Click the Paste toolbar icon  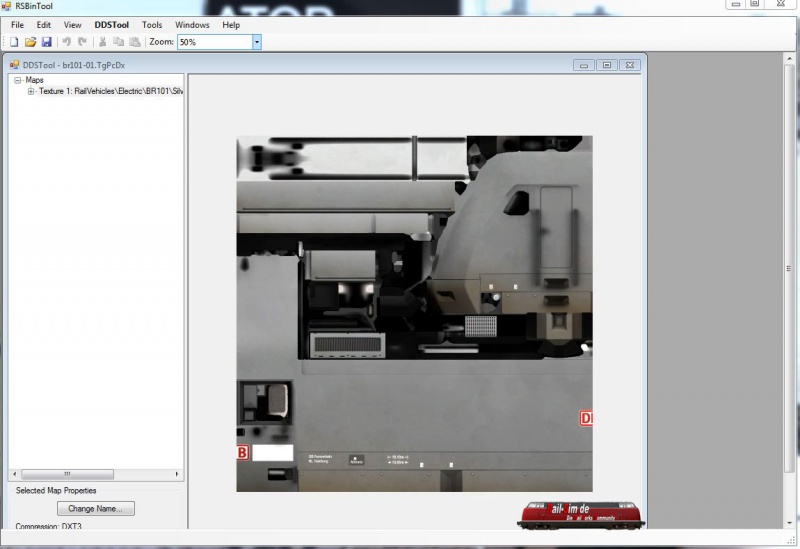134,42
